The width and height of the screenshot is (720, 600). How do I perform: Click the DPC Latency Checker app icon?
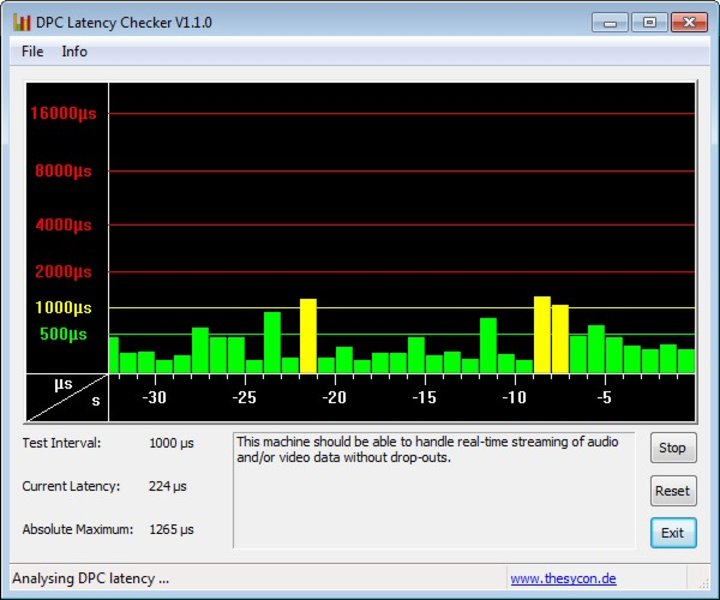[22, 22]
